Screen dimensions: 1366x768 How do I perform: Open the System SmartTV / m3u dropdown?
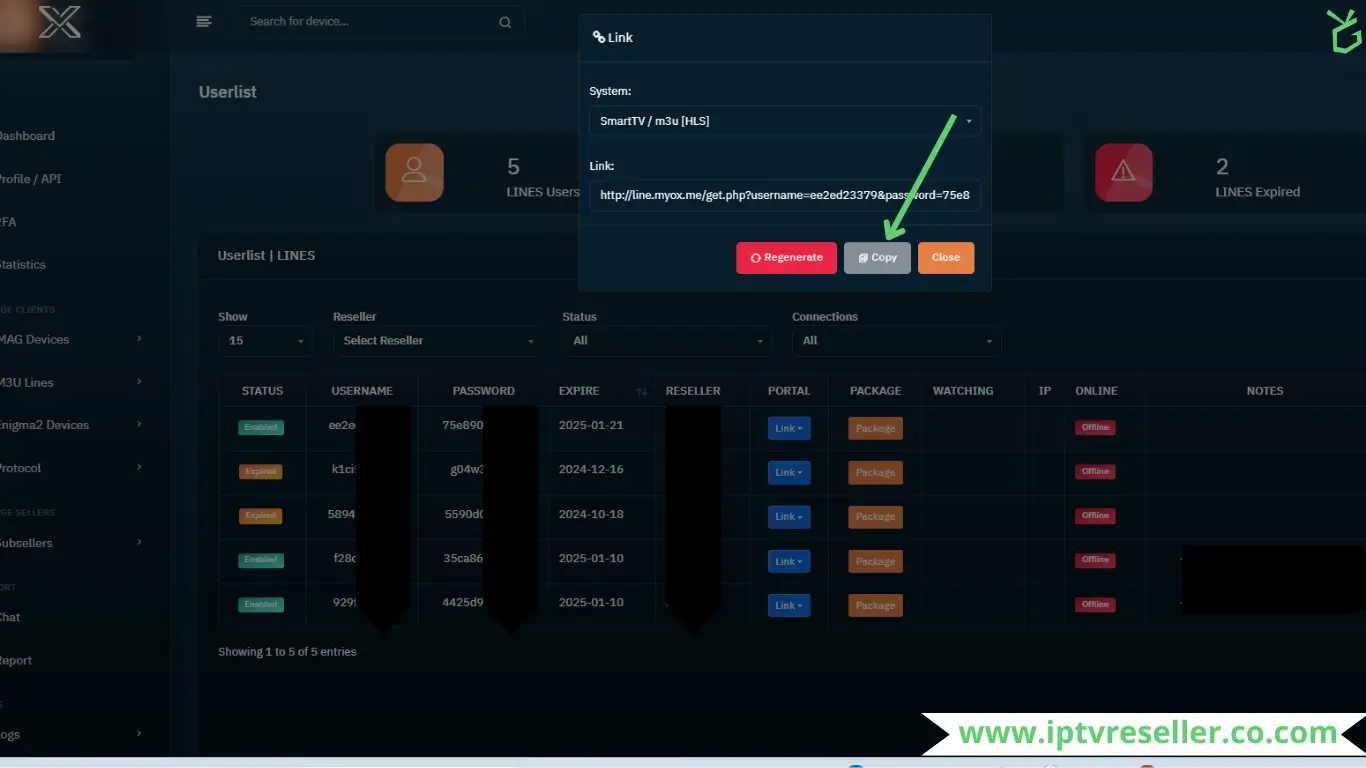pyautogui.click(x=784, y=121)
